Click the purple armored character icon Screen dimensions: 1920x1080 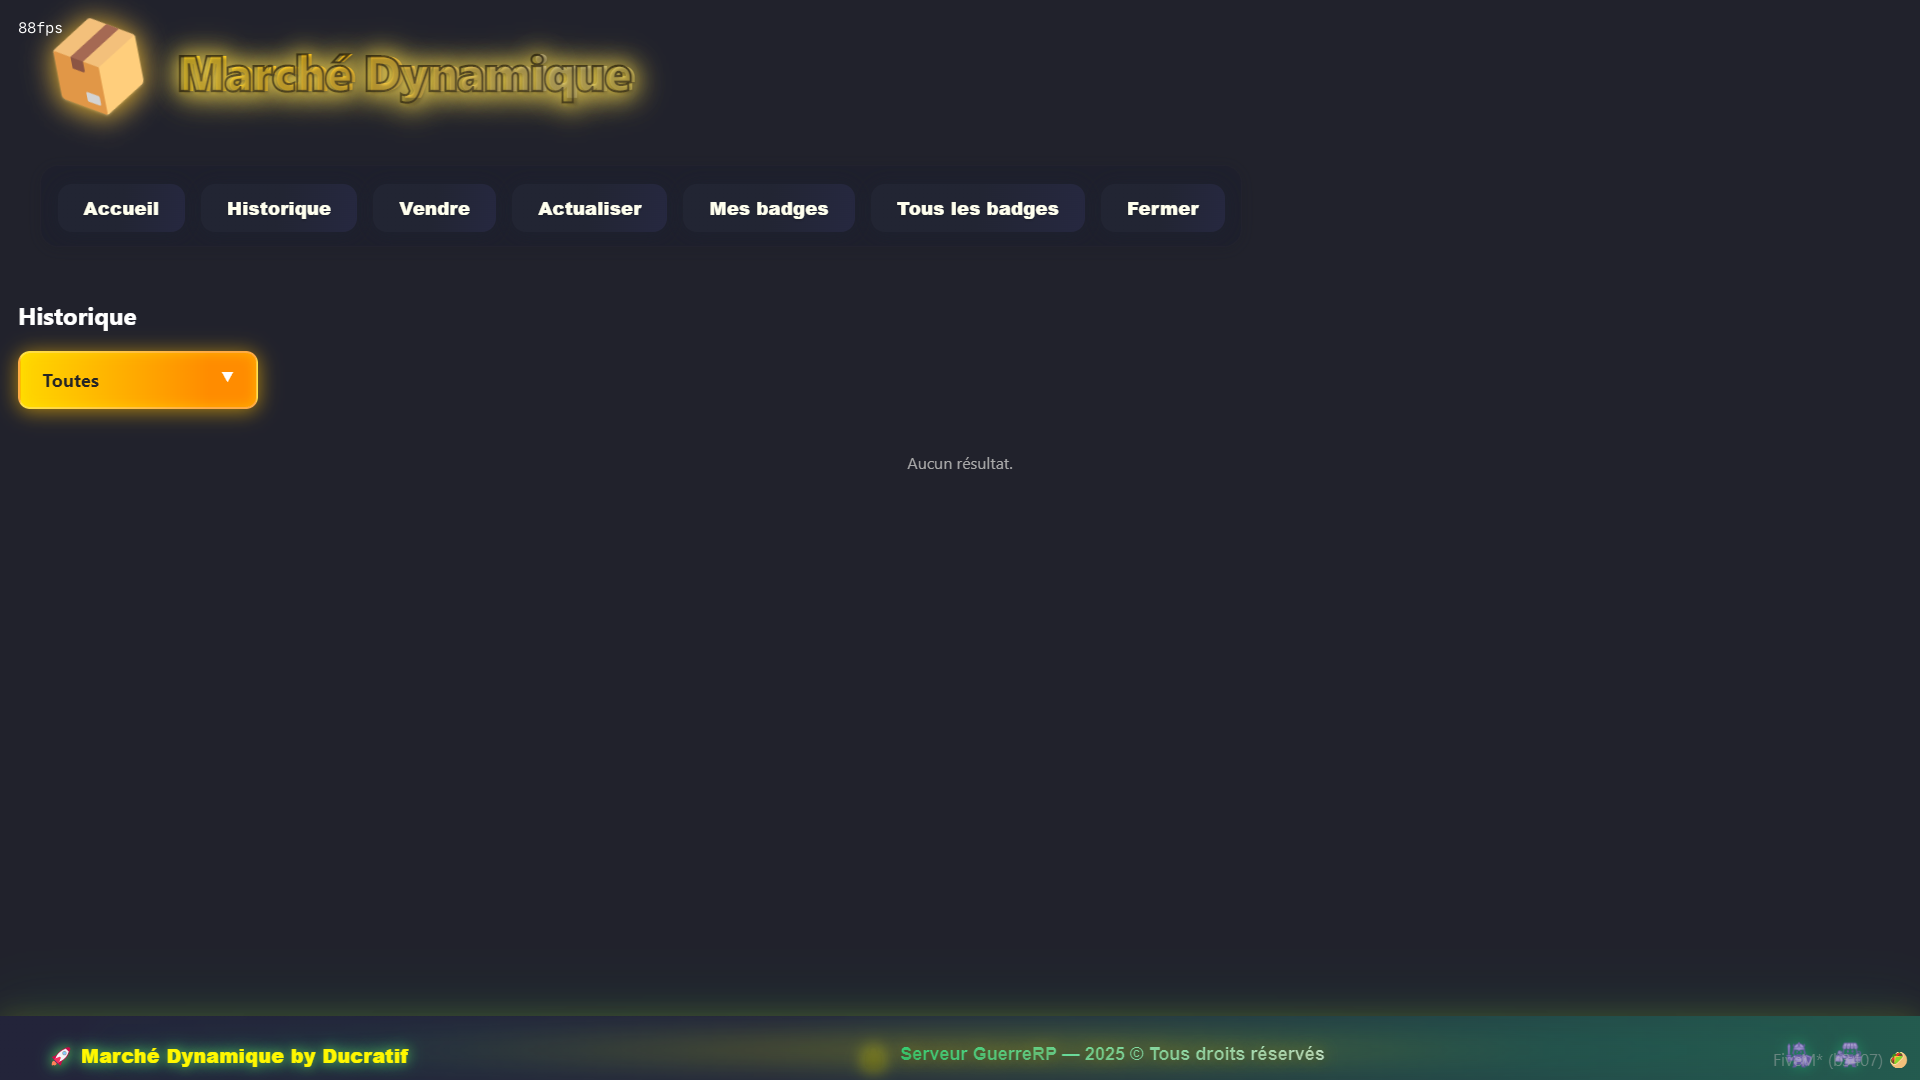click(1848, 1054)
